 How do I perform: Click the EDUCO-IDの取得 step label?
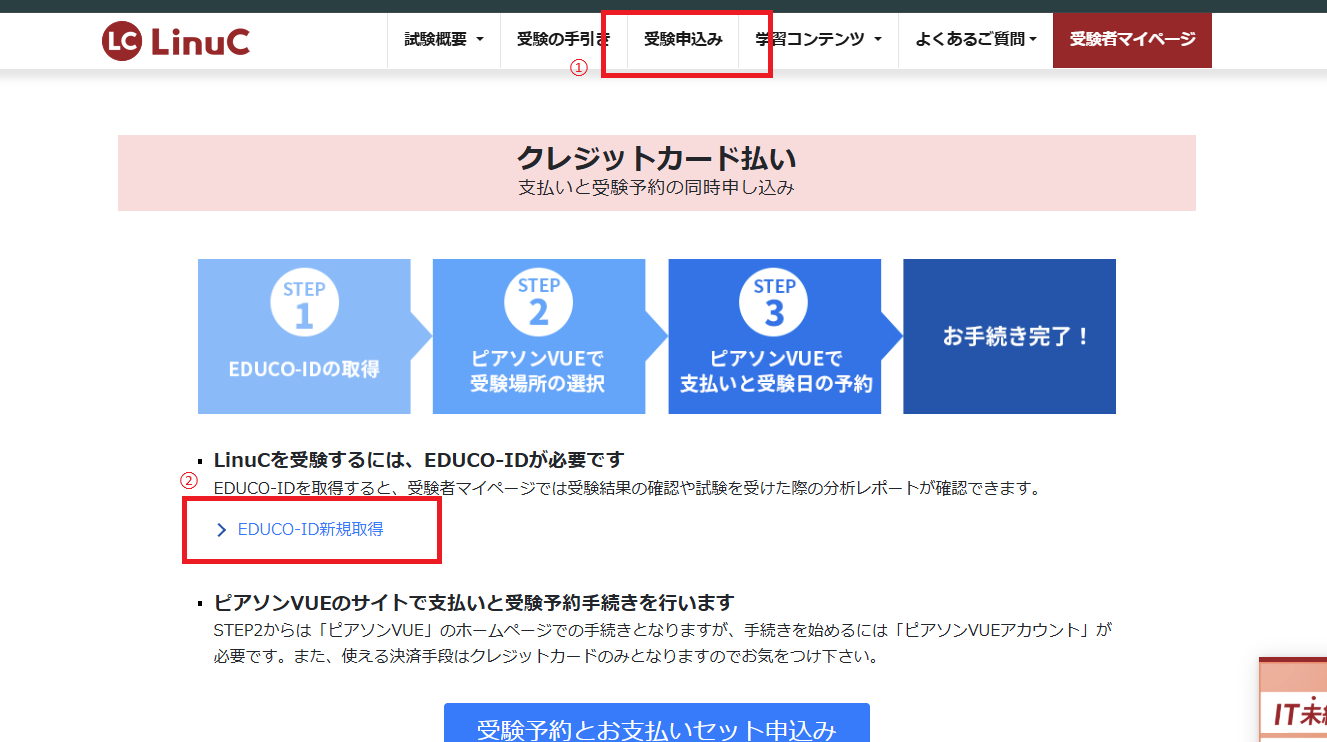pos(304,370)
